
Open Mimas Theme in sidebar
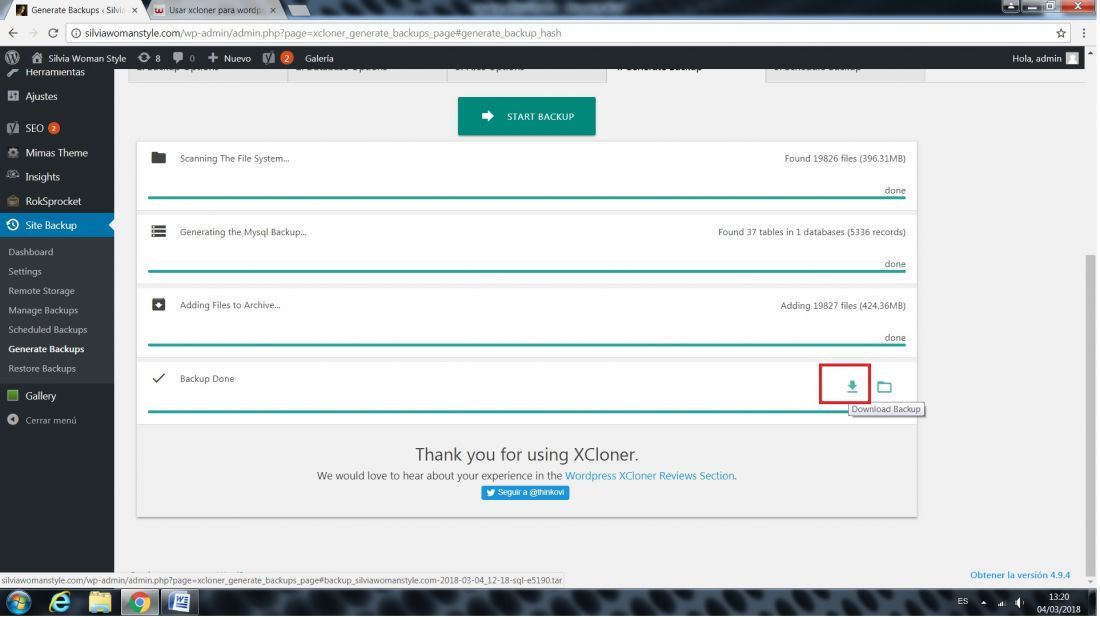pyautogui.click(x=57, y=153)
